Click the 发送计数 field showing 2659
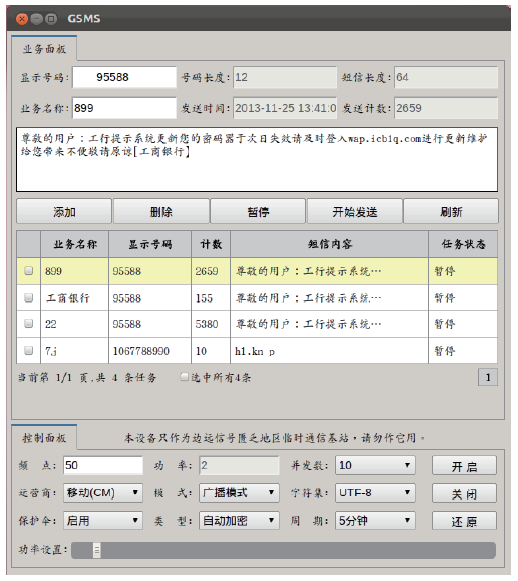Screen dimensions: 518x581 [x=446, y=108]
